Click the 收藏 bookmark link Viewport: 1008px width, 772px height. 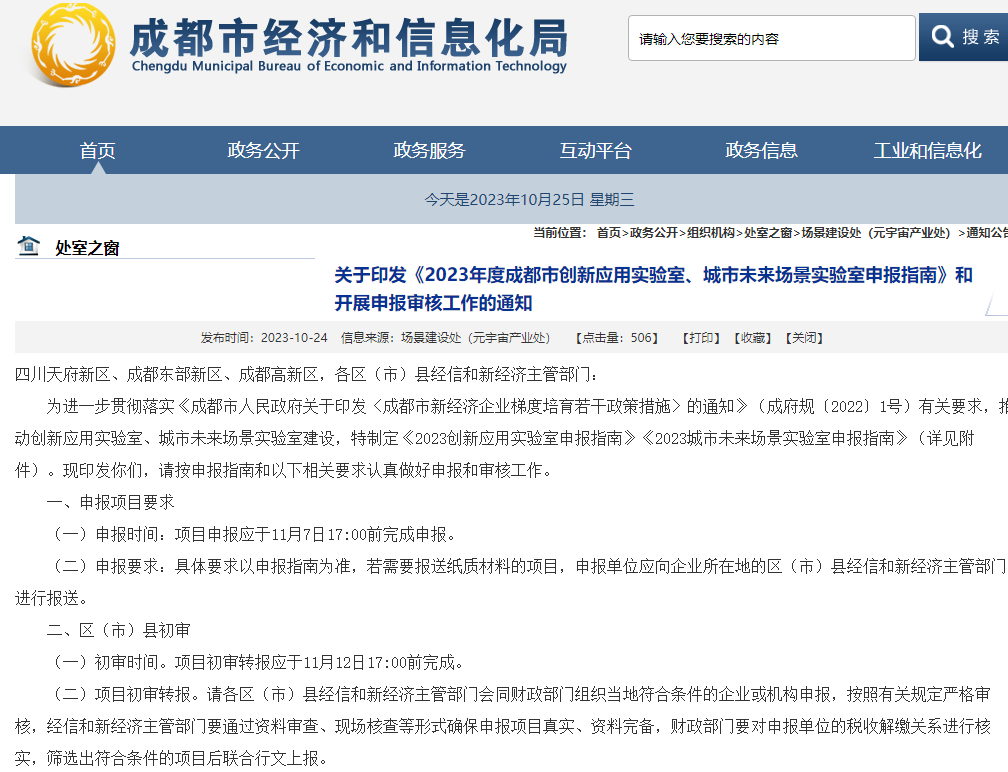pos(752,338)
